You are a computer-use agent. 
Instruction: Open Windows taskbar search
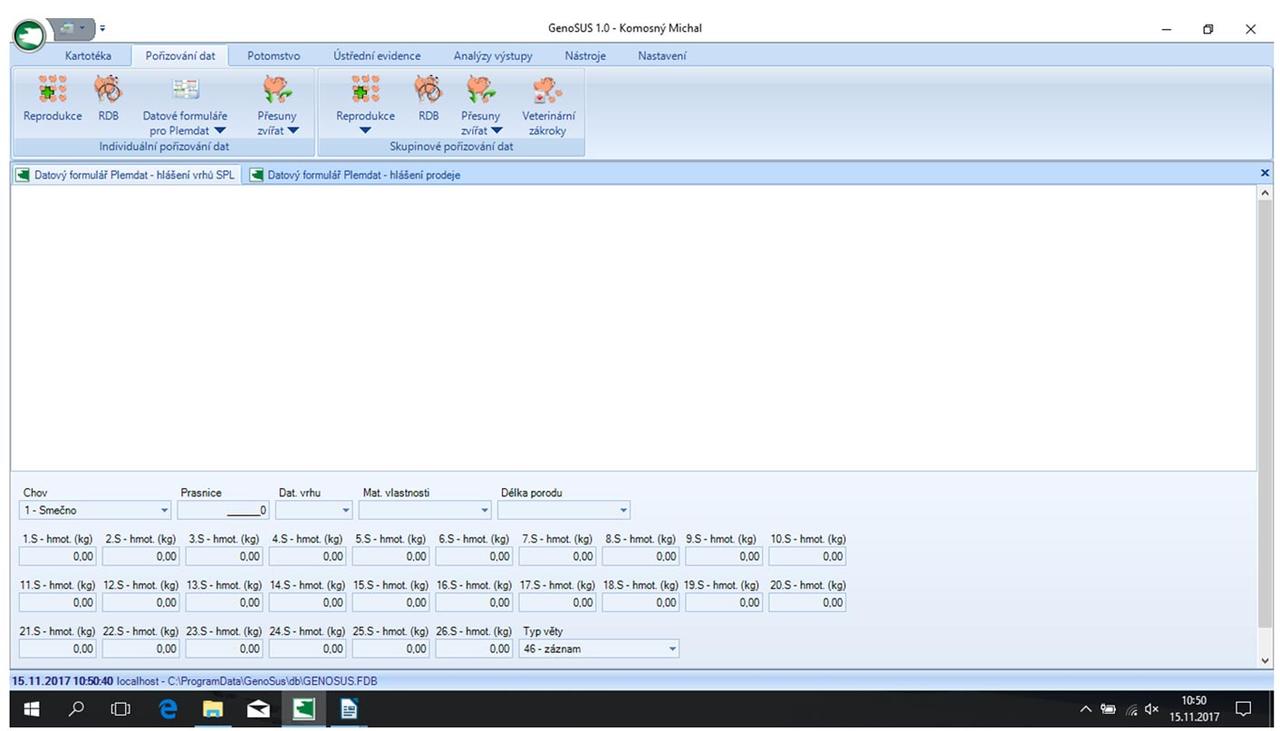pyautogui.click(x=76, y=709)
